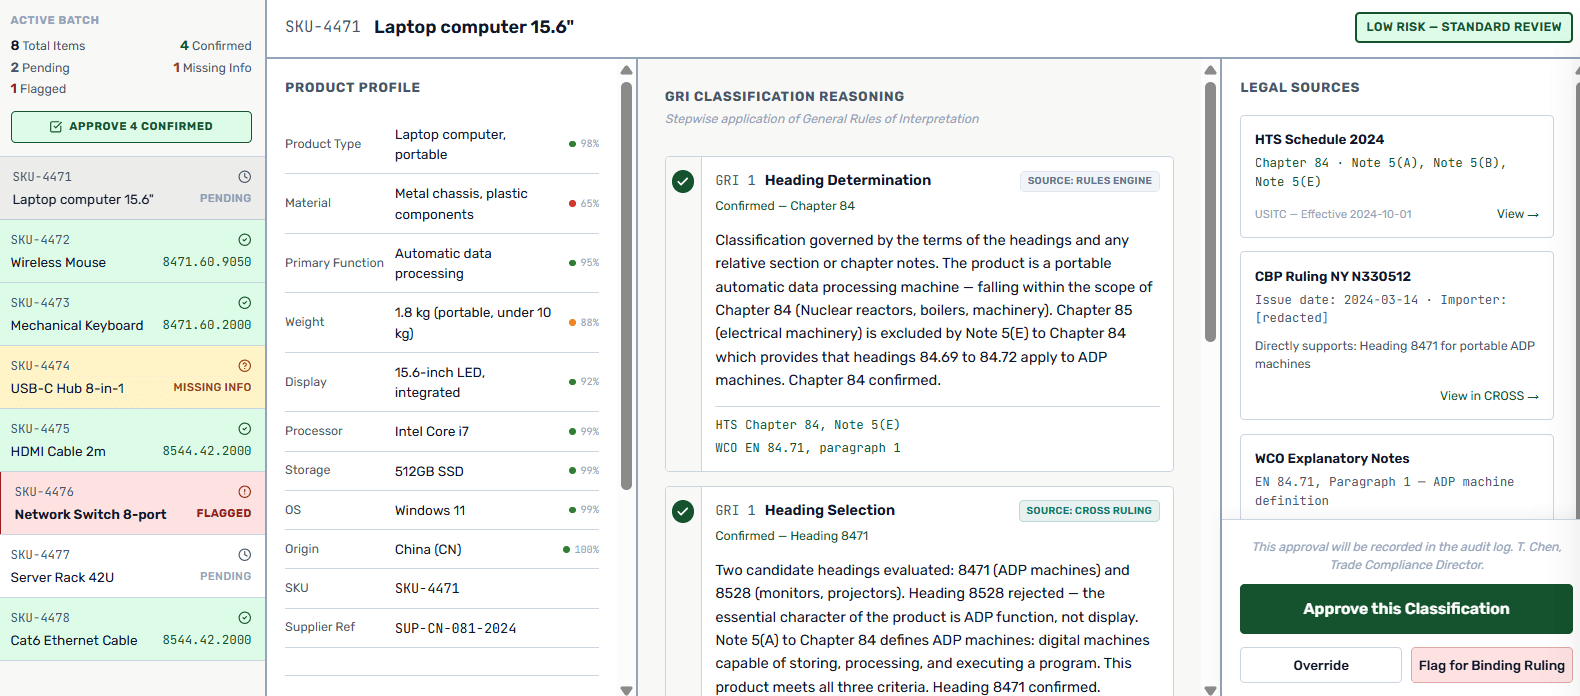Image resolution: width=1580 pixels, height=696 pixels.
Task: Open WCO Explanatory Notes card title
Action: click(1332, 458)
